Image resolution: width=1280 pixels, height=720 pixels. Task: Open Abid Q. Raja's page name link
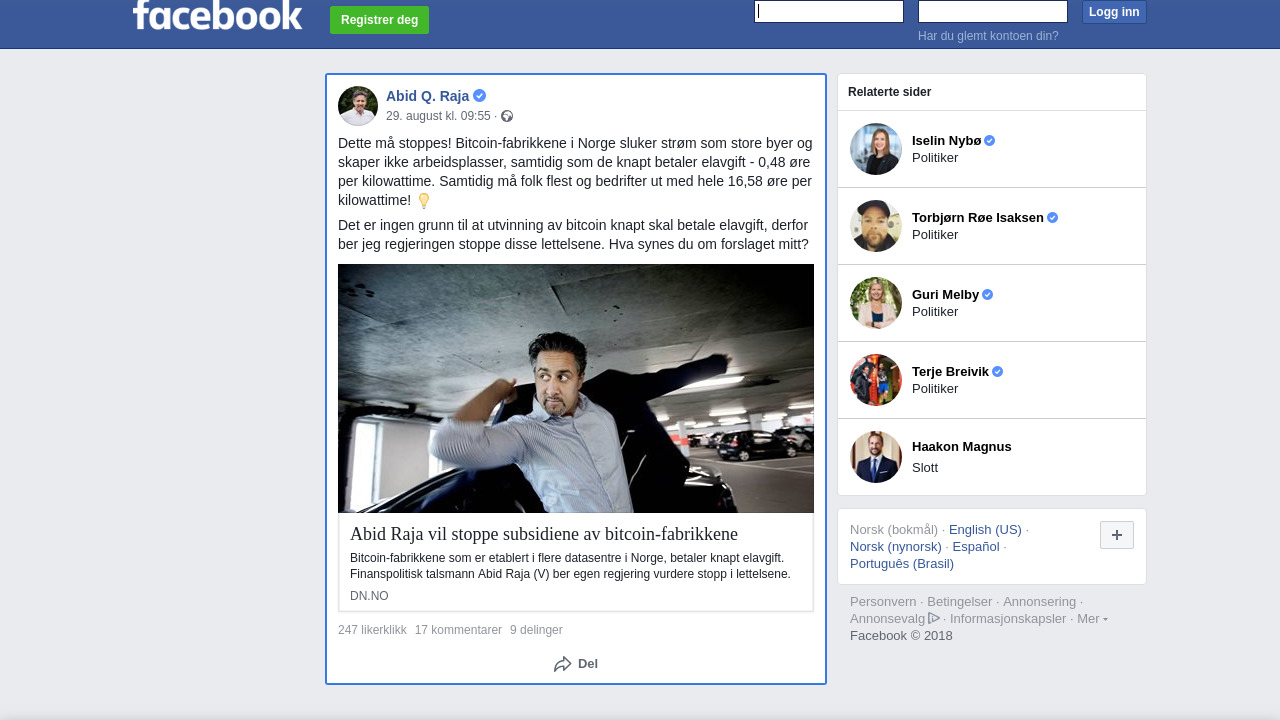click(427, 96)
